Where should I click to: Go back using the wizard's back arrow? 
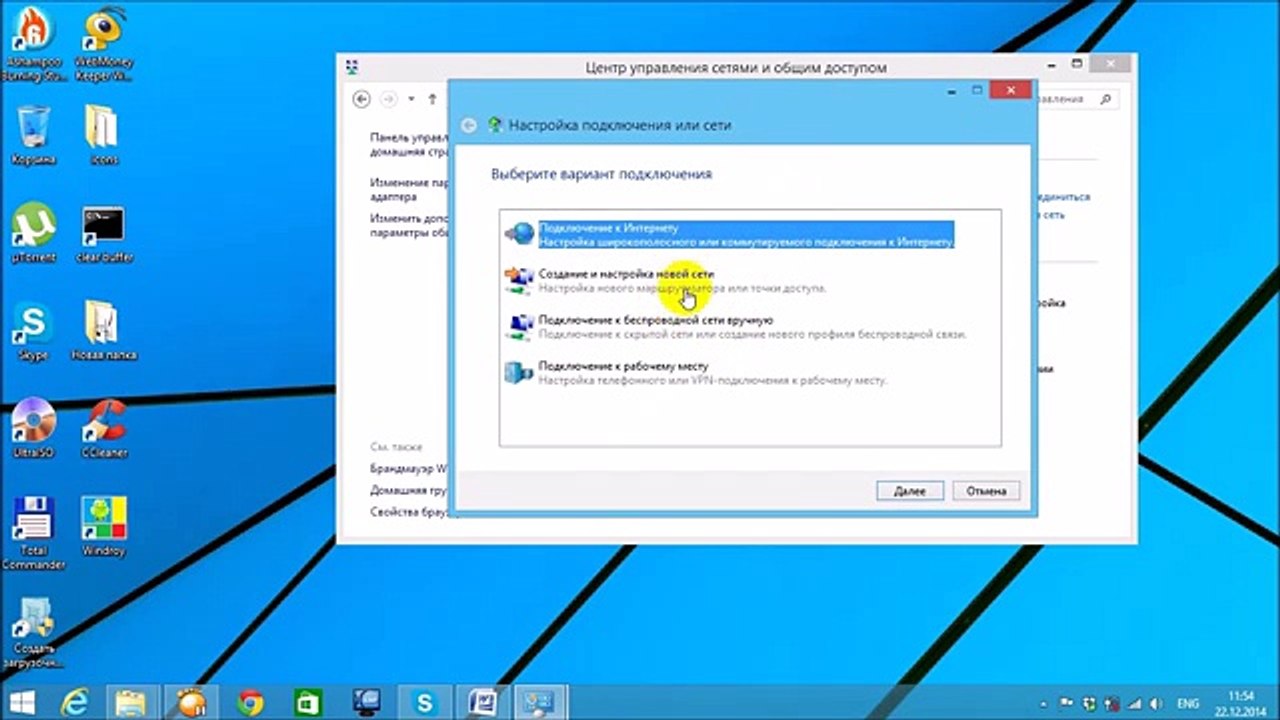(468, 126)
